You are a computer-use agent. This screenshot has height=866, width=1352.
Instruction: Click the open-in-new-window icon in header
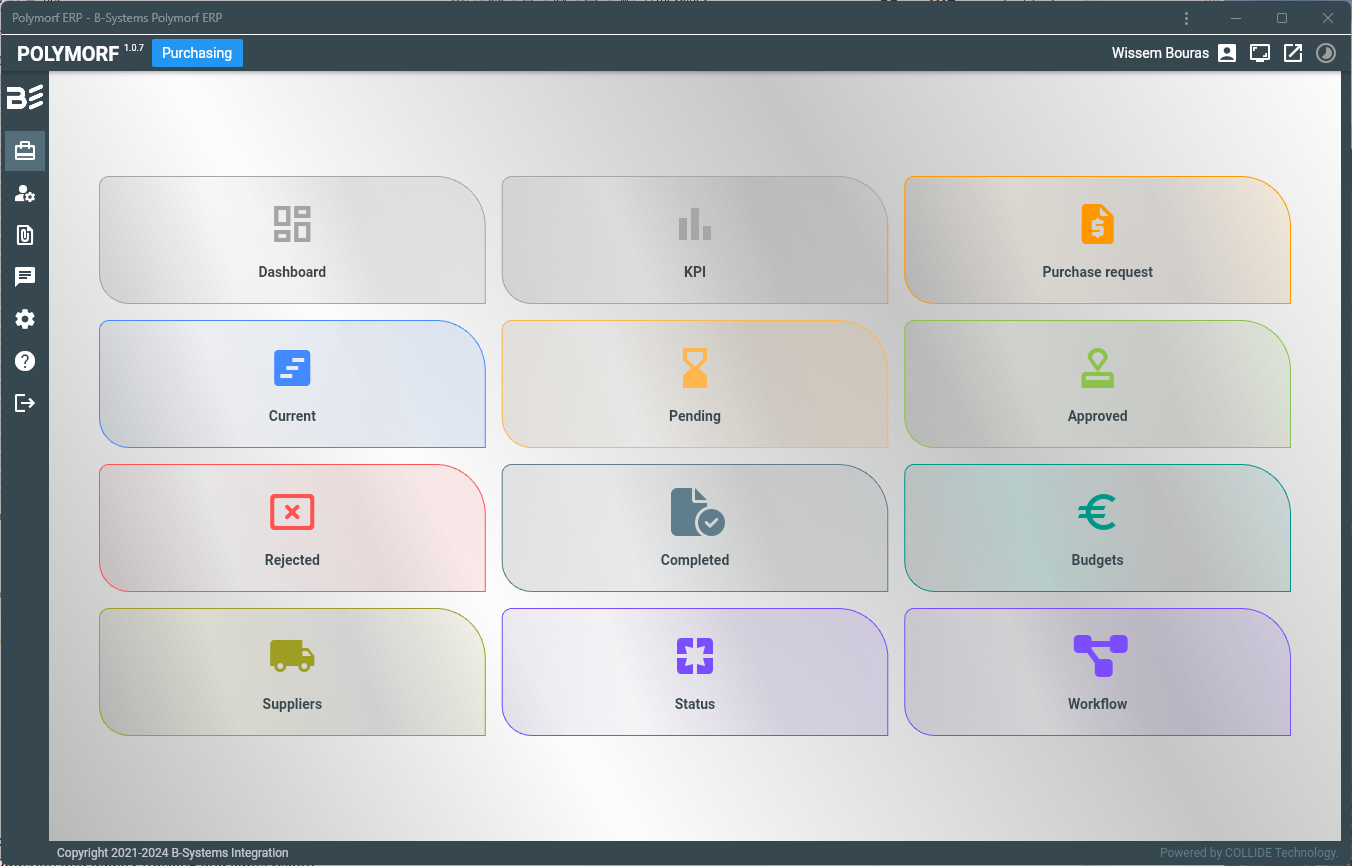pos(1293,53)
